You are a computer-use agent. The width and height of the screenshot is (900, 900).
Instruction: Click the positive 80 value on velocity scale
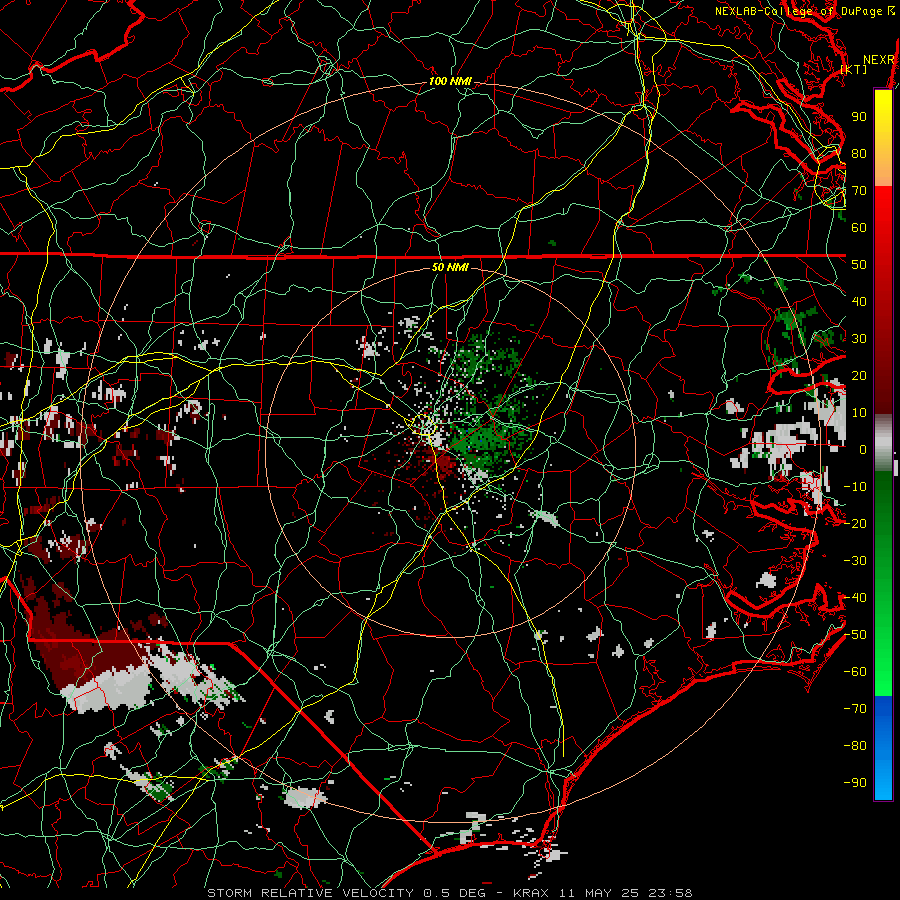coord(859,154)
